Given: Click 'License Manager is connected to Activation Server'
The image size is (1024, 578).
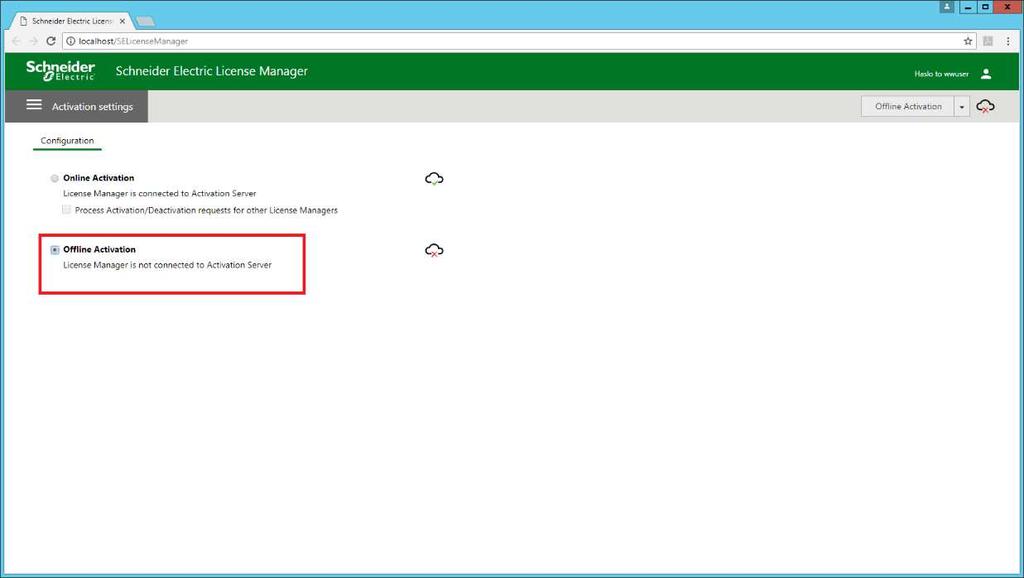Looking at the screenshot, I should 159,193.
